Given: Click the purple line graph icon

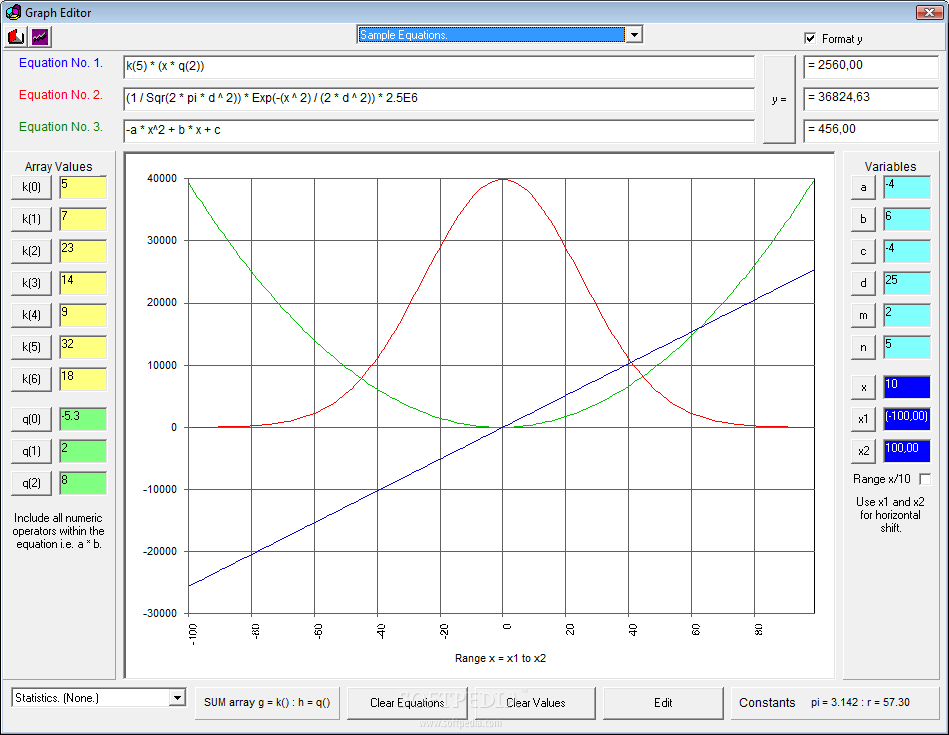Looking at the screenshot, I should [40, 37].
